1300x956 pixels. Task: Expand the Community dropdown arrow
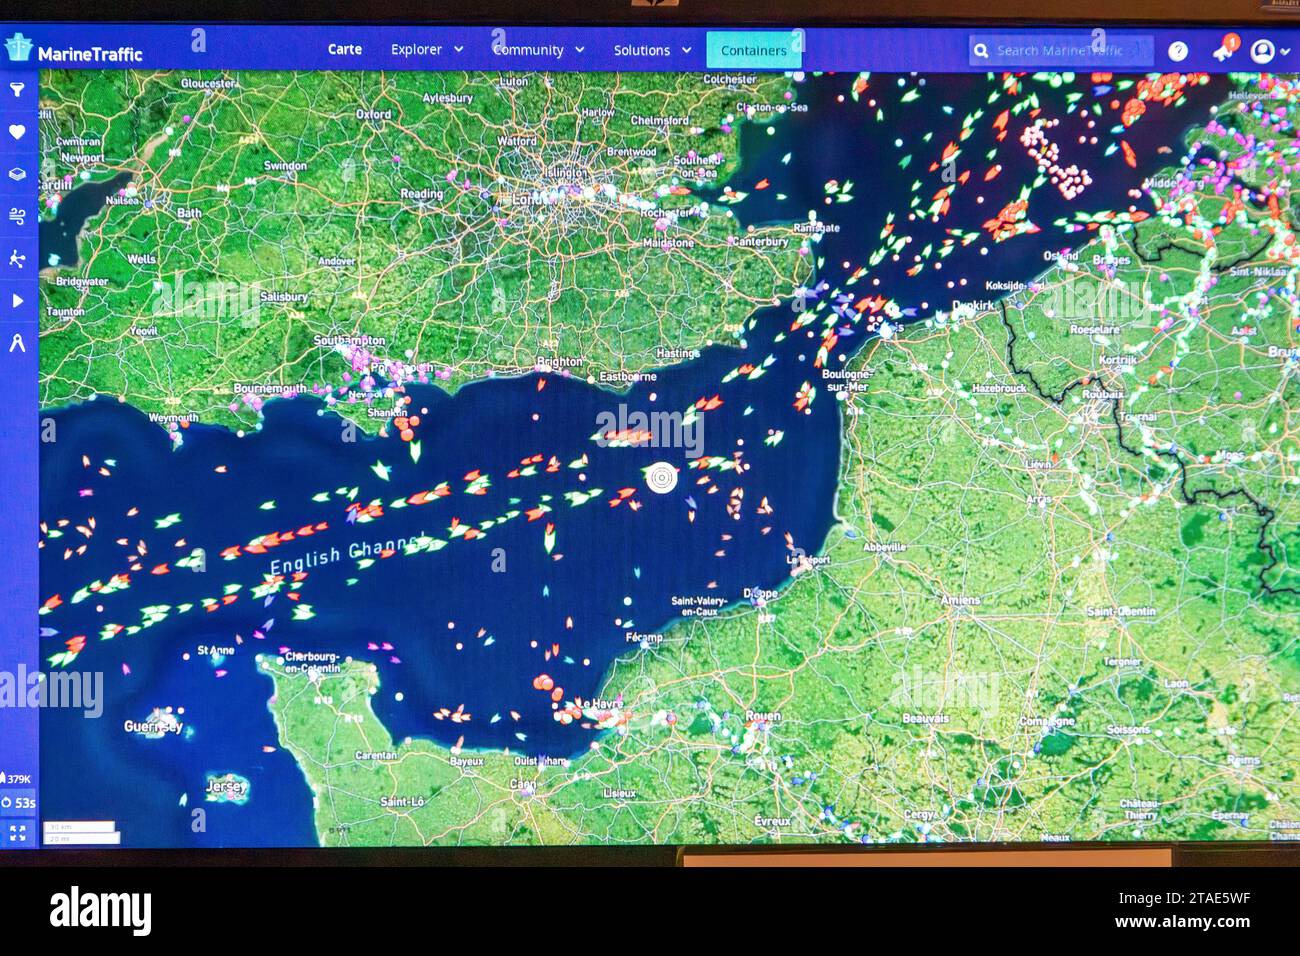tap(579, 50)
